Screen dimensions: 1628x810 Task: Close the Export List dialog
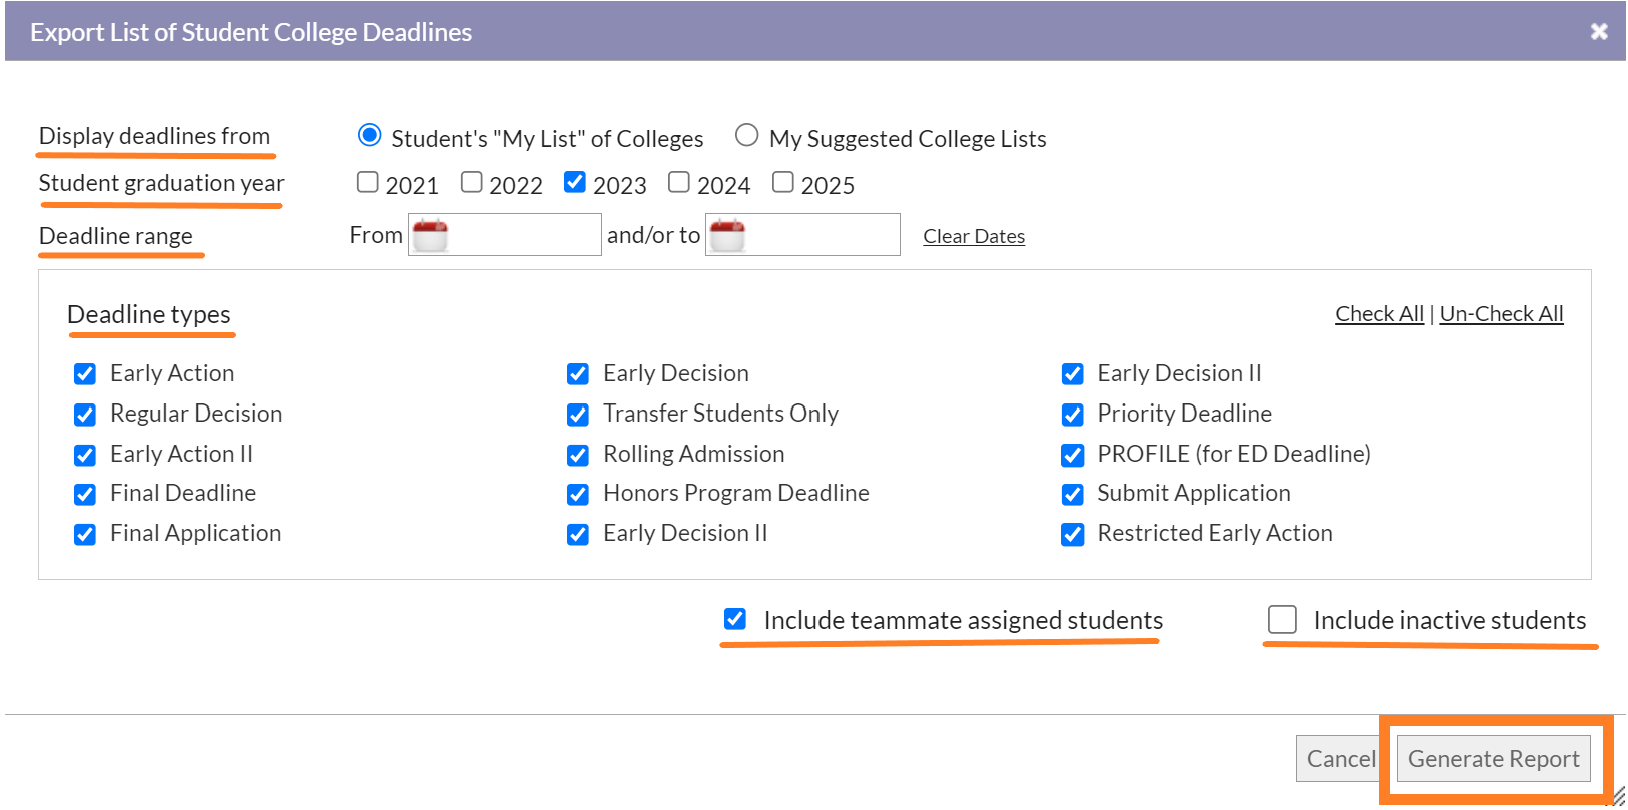click(1599, 31)
